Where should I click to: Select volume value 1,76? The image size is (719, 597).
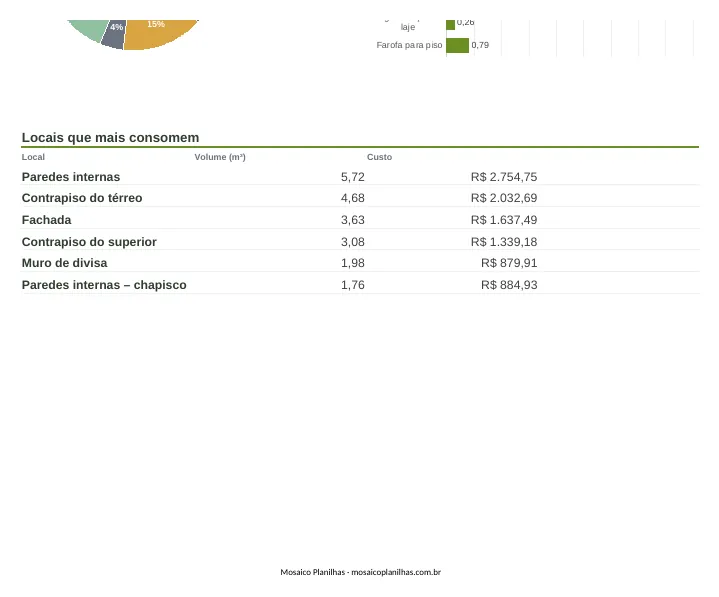pyautogui.click(x=353, y=285)
